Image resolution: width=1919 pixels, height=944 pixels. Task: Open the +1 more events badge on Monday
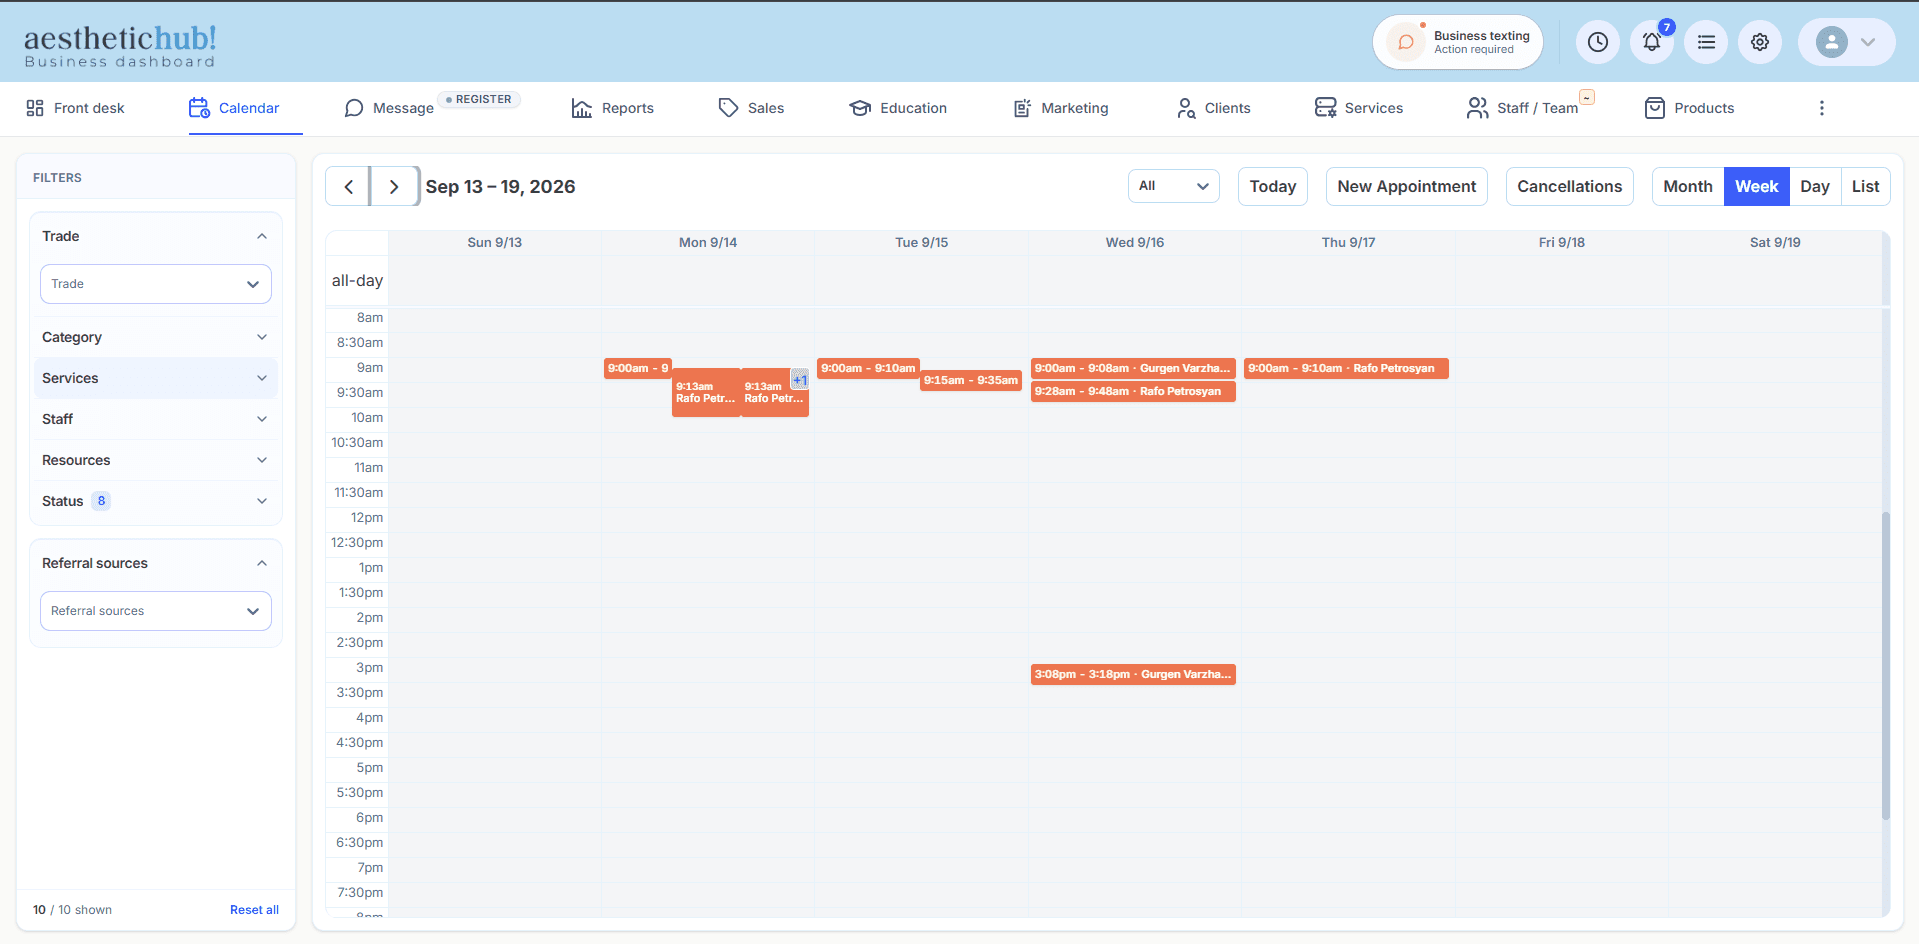[x=800, y=379]
